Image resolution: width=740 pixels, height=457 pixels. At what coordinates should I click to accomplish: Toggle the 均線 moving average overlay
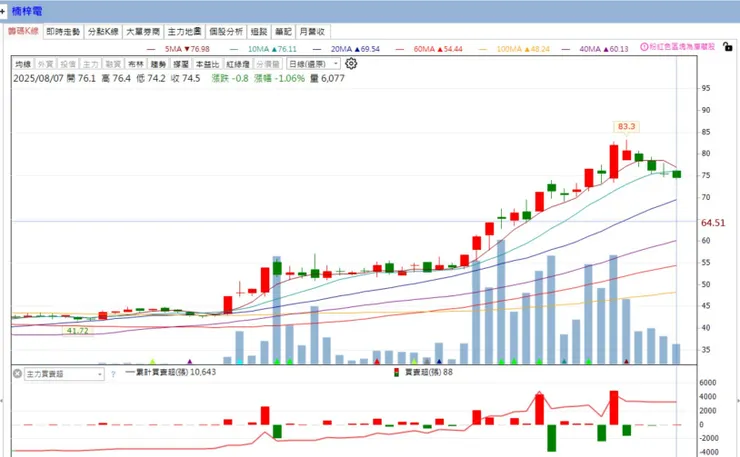(x=23, y=64)
